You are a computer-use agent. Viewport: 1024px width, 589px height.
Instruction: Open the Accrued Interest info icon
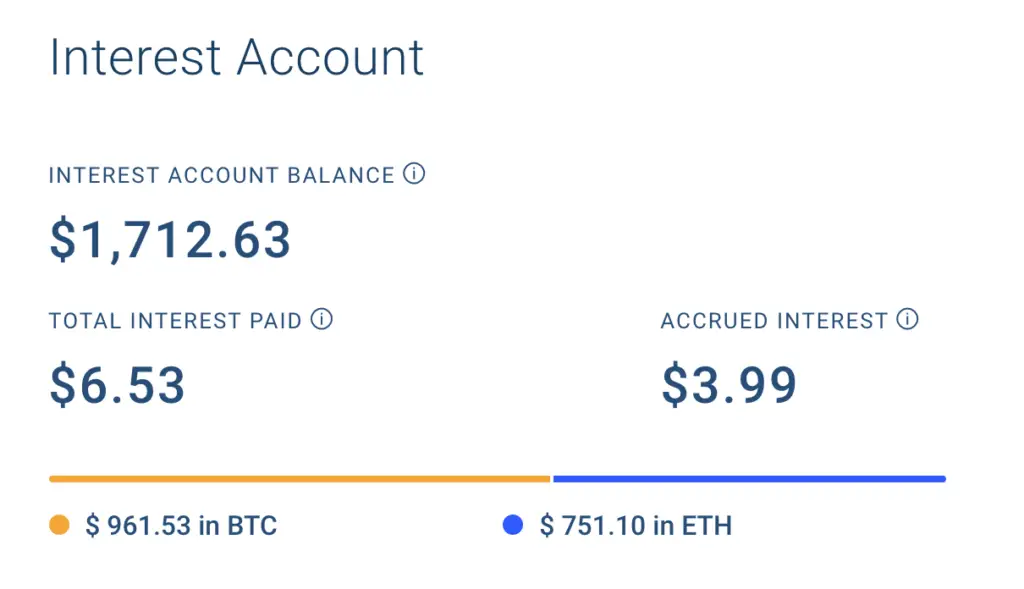(x=907, y=319)
